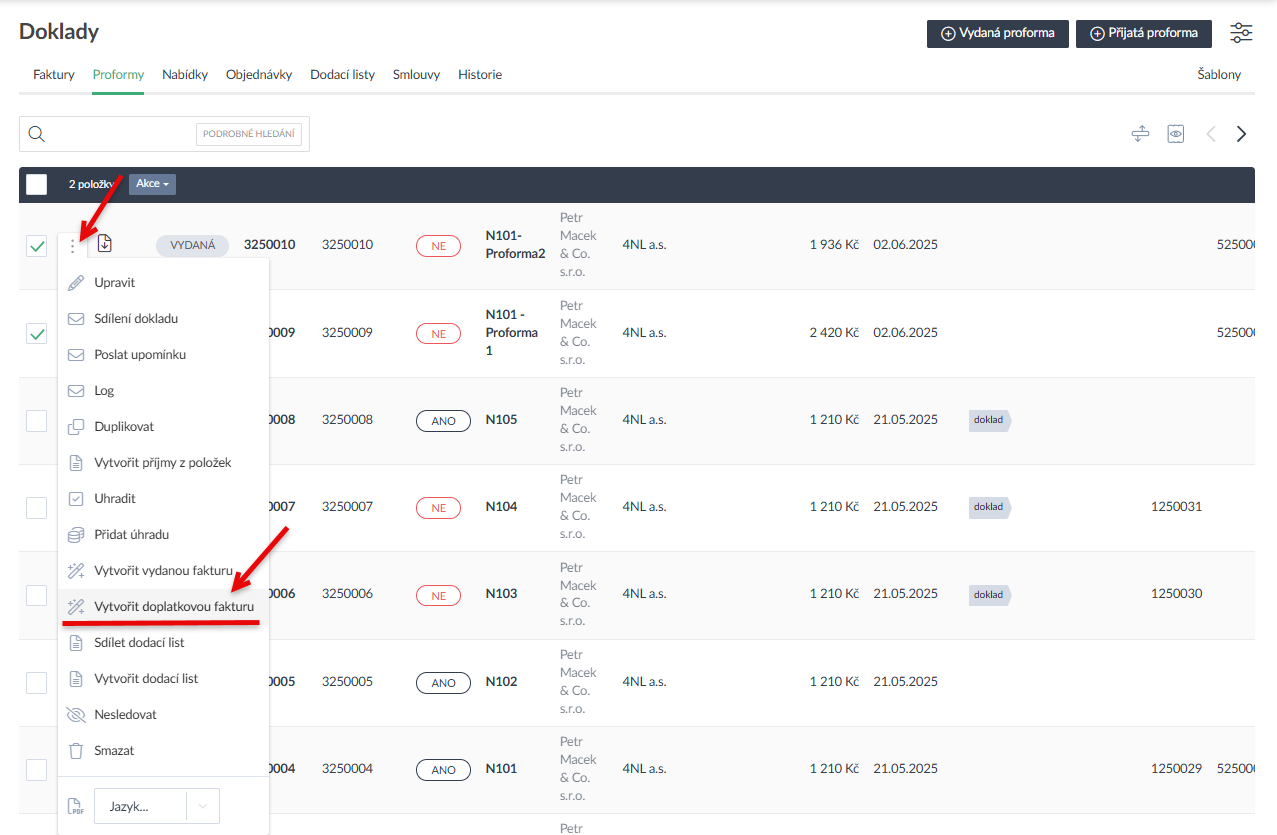The width and height of the screenshot is (1277, 835).
Task: Click the eye preview icon in toolbar
Action: [1176, 134]
